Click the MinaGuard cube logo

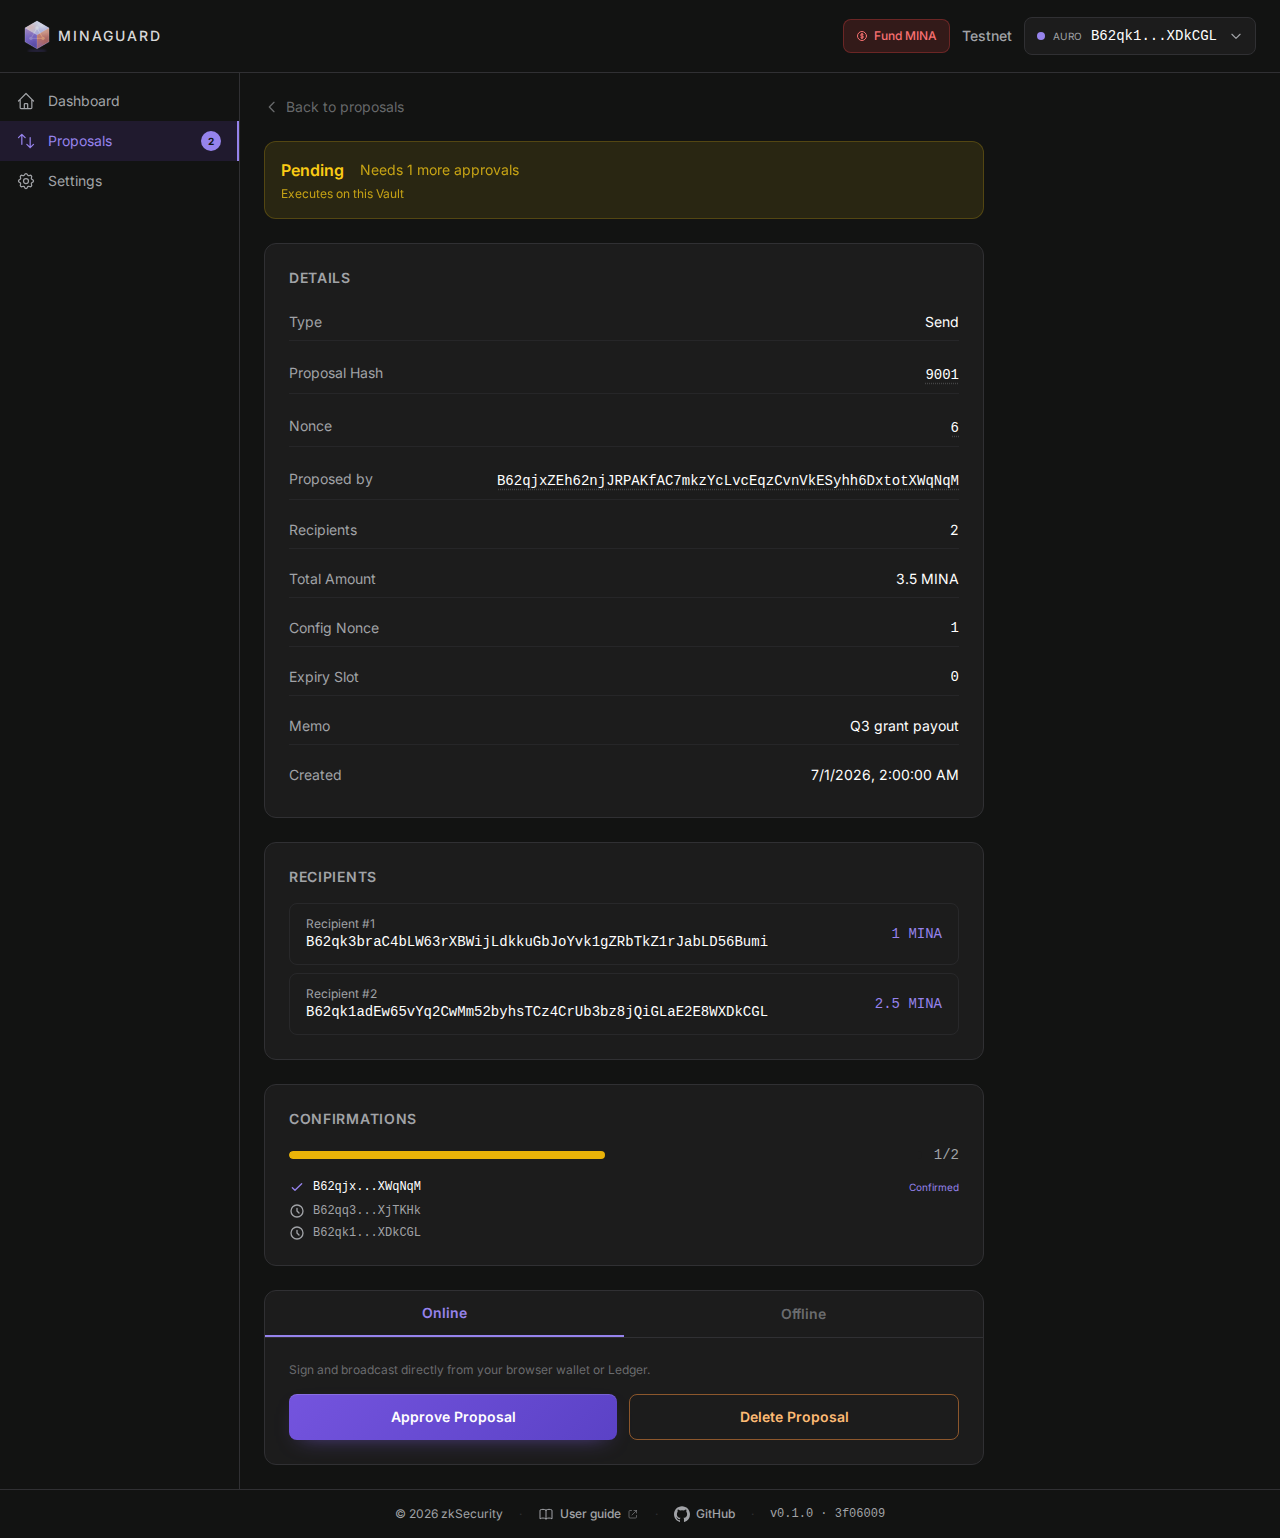click(37, 35)
